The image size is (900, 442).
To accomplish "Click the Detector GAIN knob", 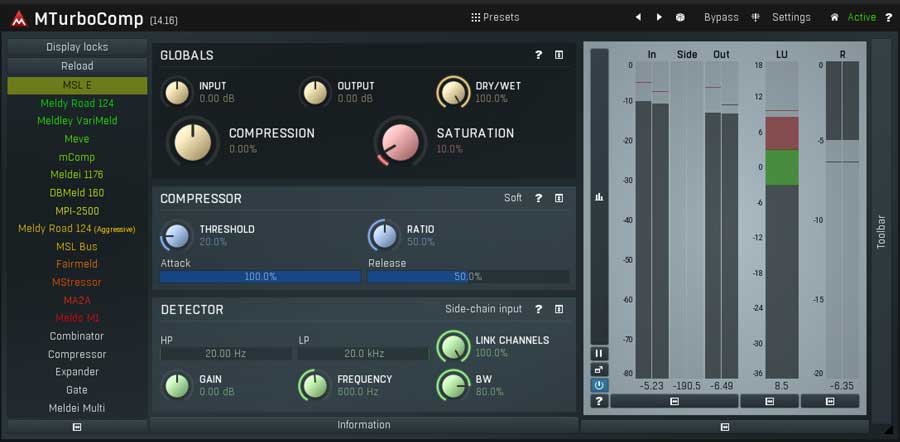I will pyautogui.click(x=177, y=386).
